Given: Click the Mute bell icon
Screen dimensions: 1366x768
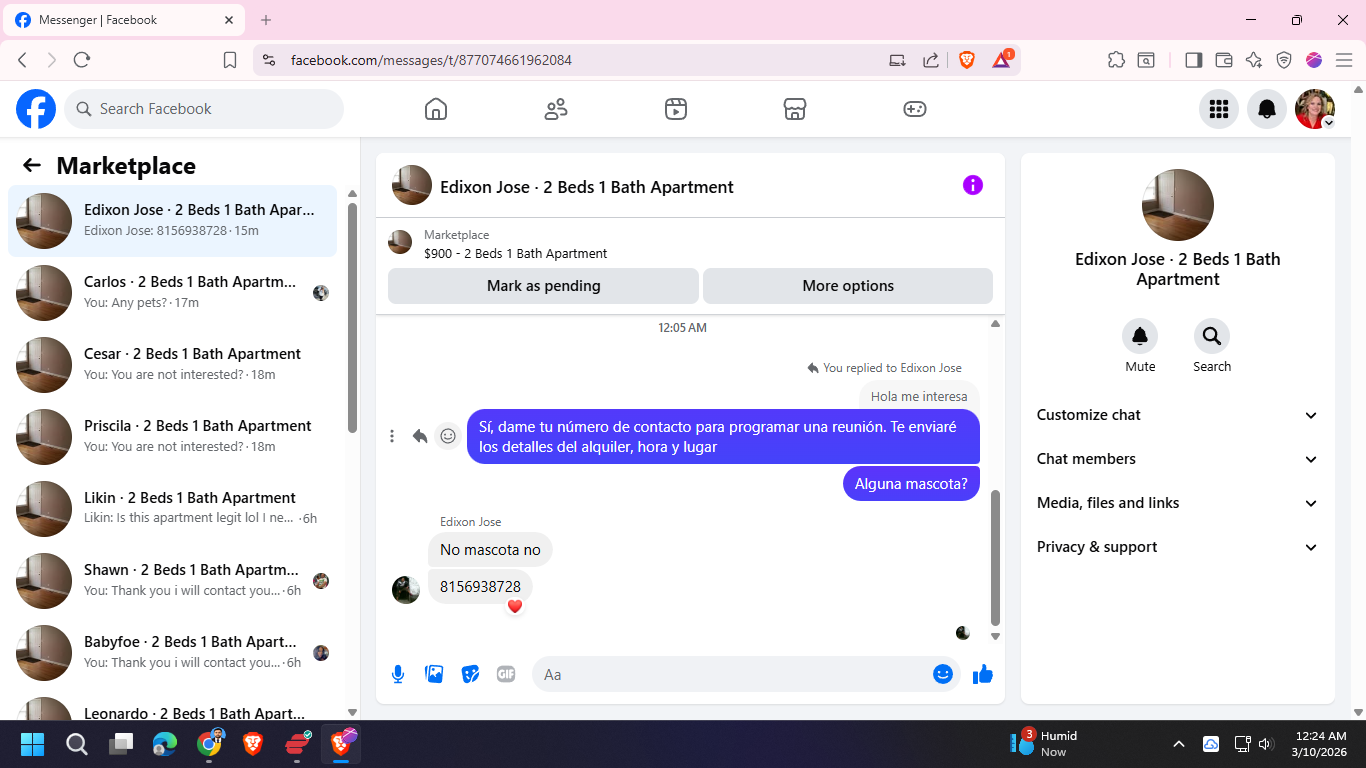Looking at the screenshot, I should (x=1140, y=336).
